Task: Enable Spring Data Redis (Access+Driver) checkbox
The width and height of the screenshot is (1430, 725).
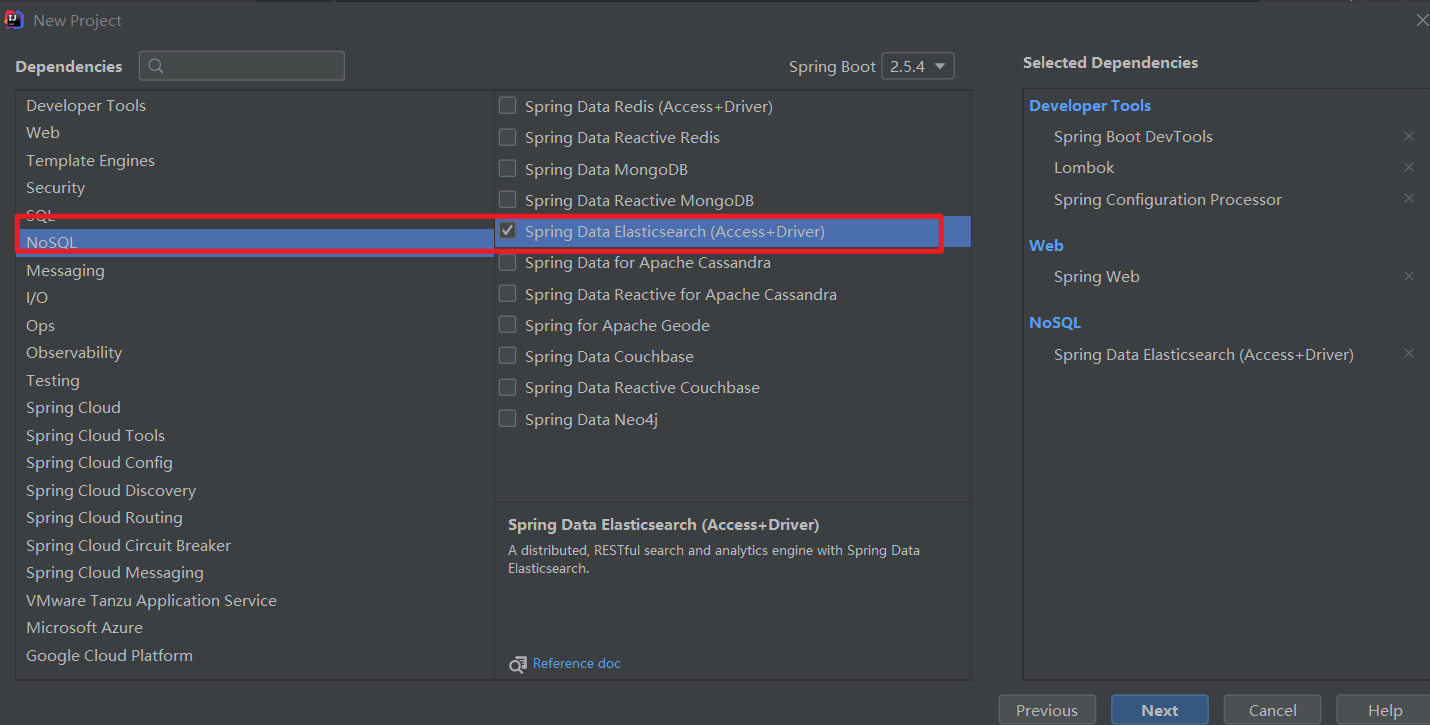Action: pyautogui.click(x=508, y=106)
